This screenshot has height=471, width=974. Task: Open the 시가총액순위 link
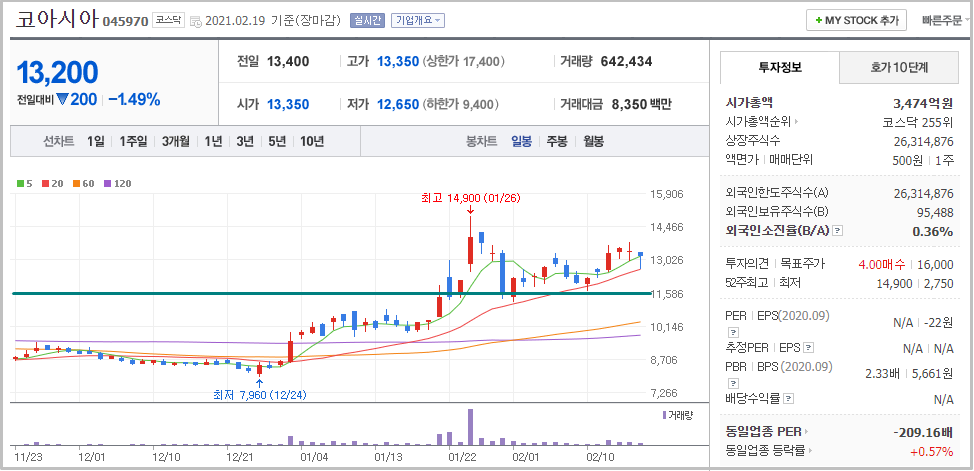tap(762, 121)
